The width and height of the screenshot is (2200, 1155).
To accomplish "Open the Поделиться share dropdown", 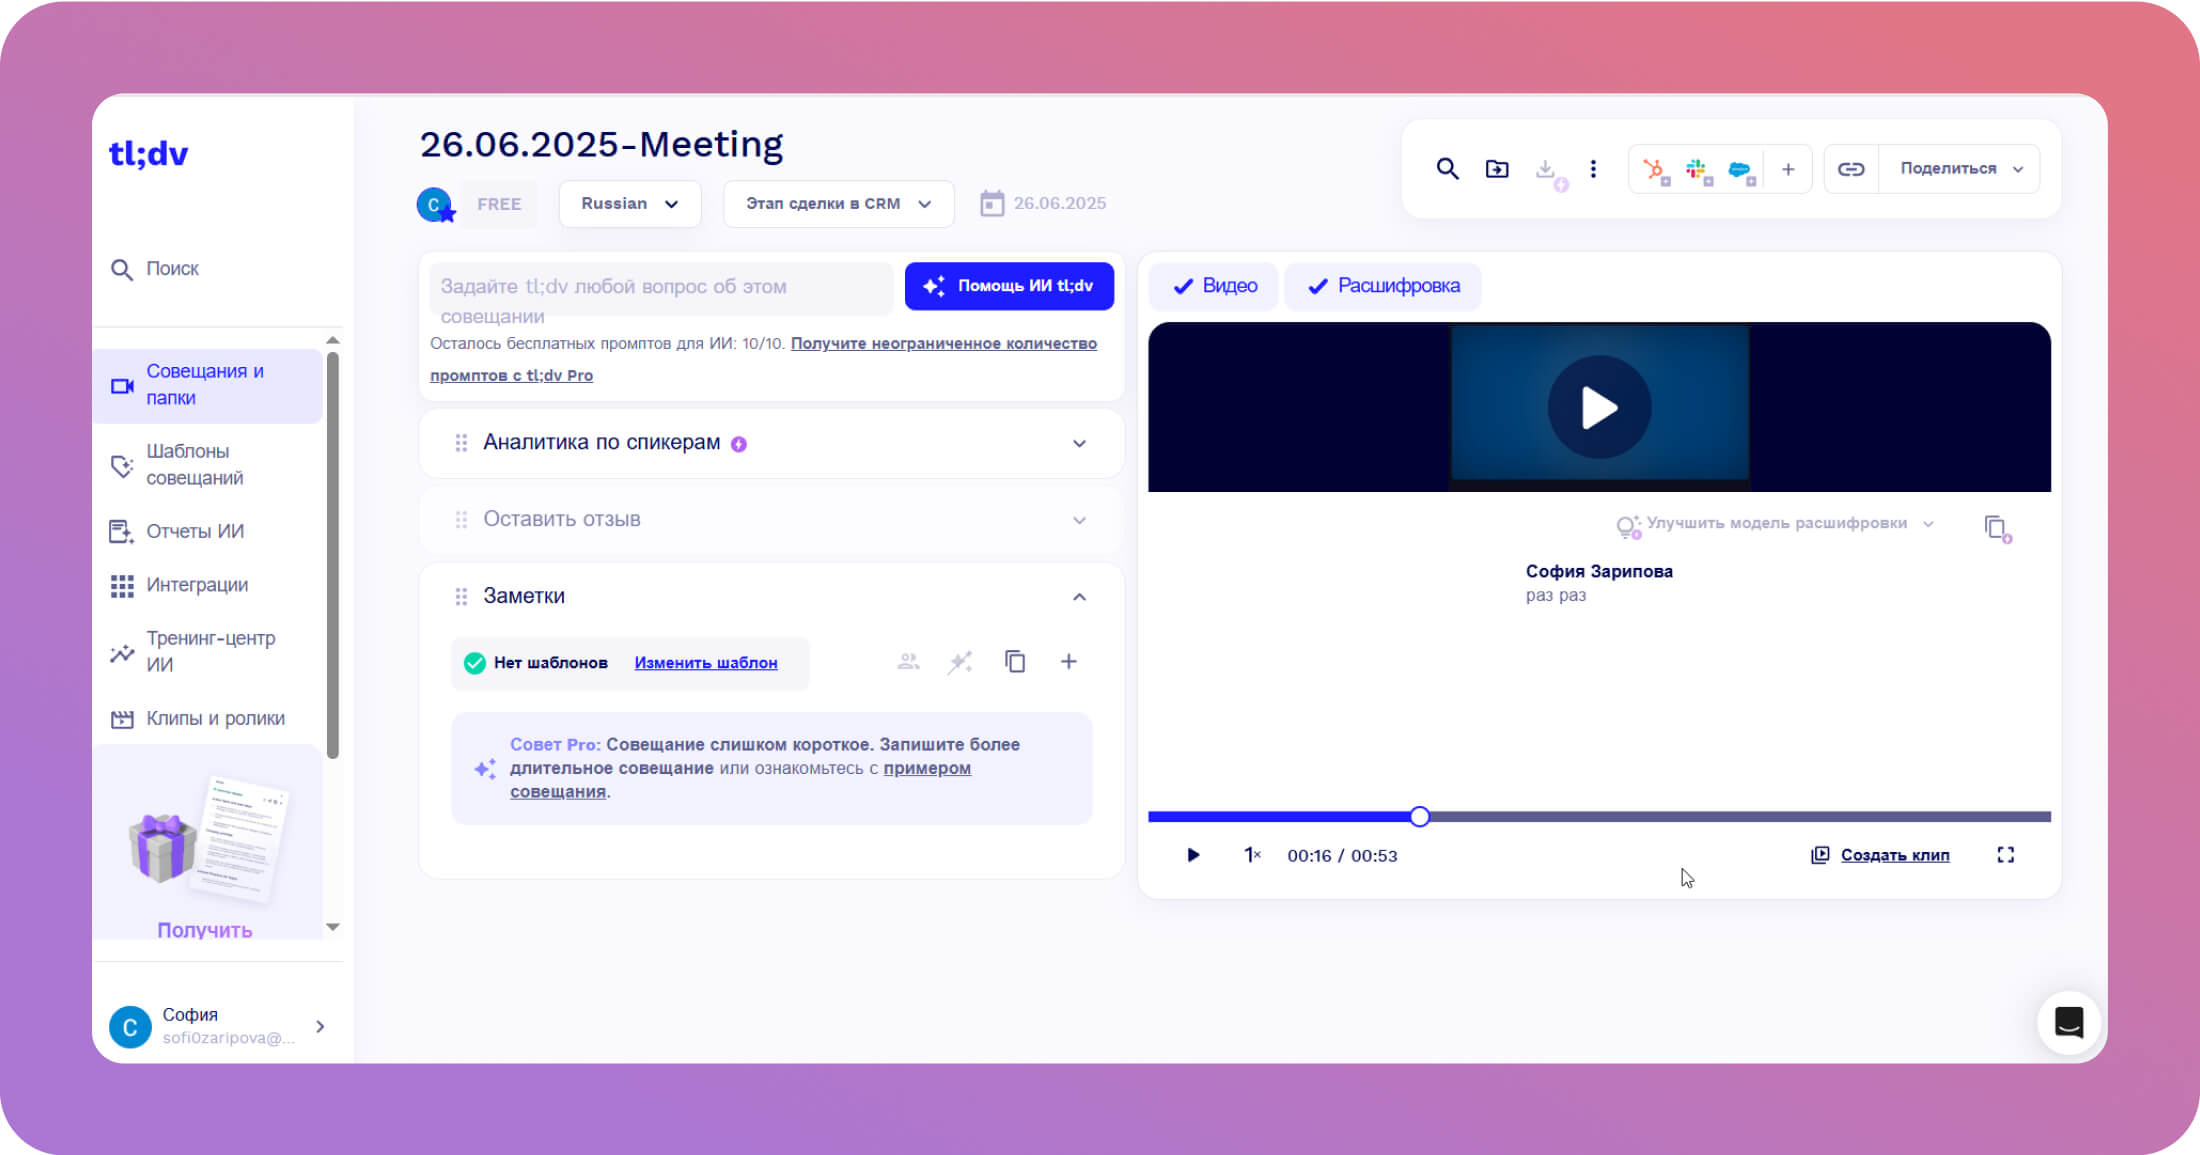I will tap(1960, 169).
